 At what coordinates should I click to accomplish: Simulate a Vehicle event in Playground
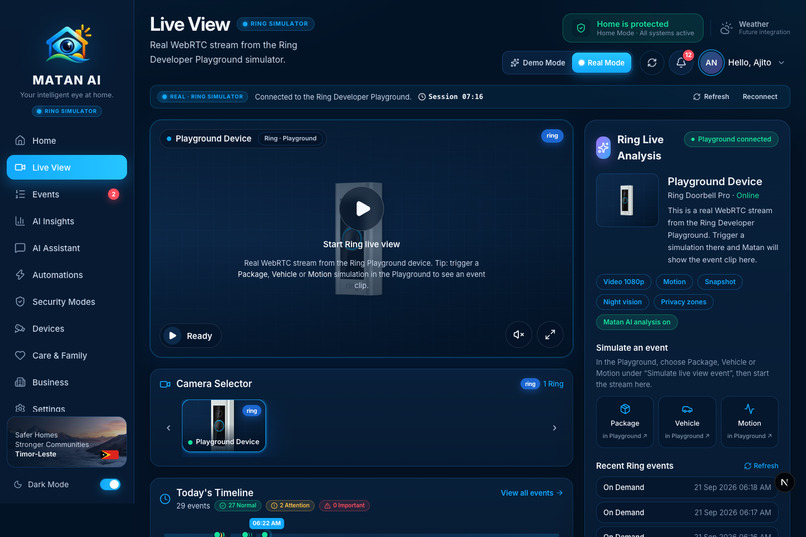pos(687,422)
